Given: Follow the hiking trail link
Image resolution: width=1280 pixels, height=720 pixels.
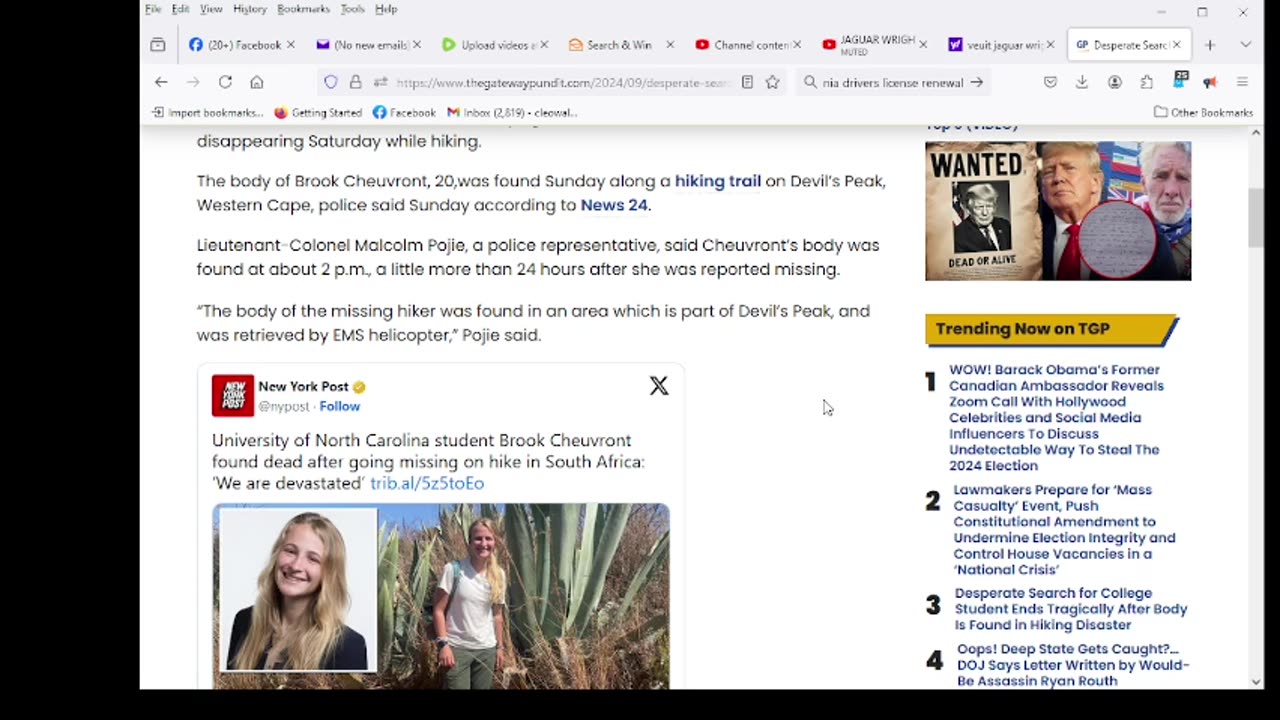Looking at the screenshot, I should click(x=717, y=181).
